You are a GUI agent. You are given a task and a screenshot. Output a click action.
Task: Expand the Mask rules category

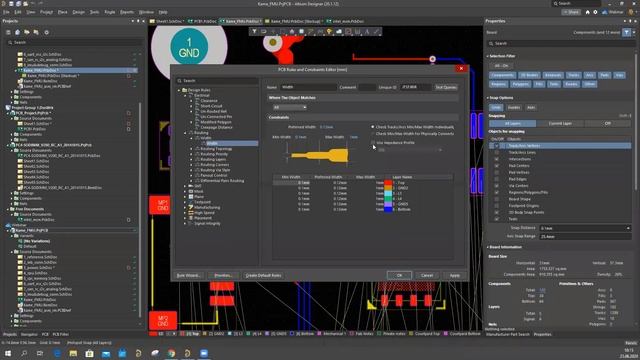[185, 191]
